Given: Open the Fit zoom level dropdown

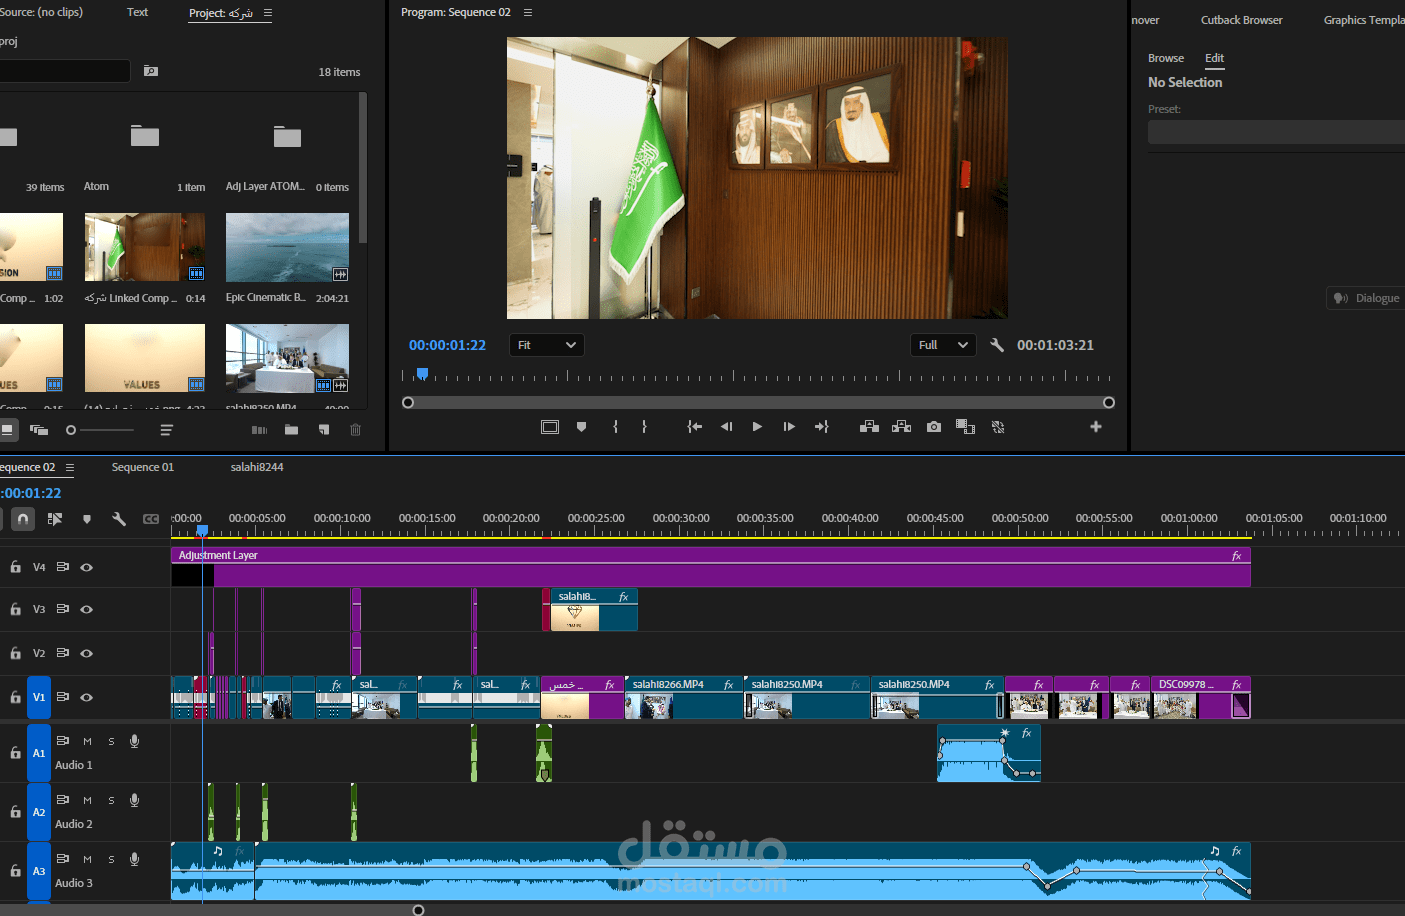Looking at the screenshot, I should (547, 345).
